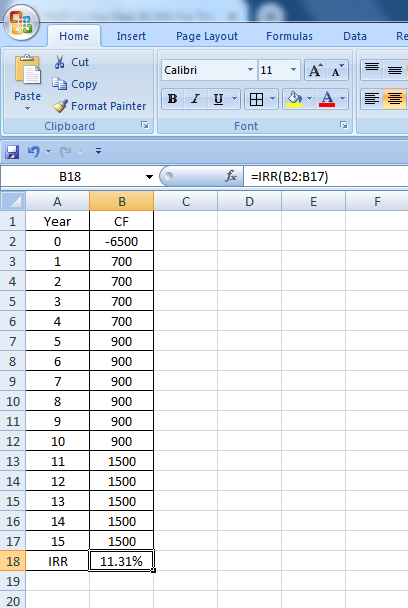Screen dimensions: 408x608
Task: Select CF cell in row 7 (900)
Action: click(121, 341)
